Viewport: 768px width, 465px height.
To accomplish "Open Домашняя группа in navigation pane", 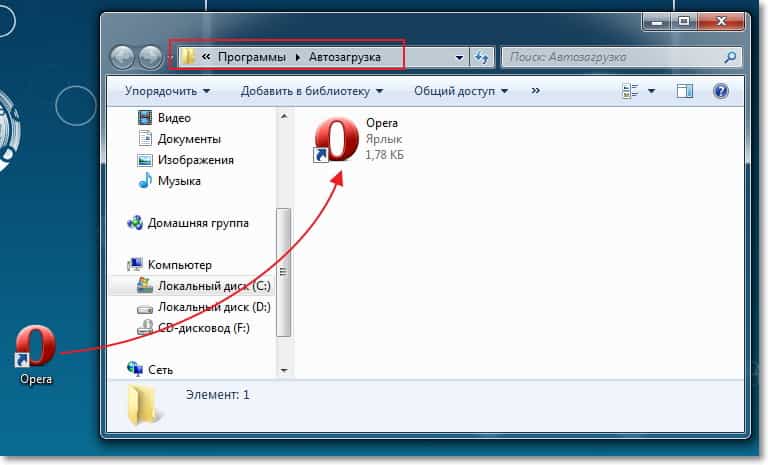I will point(198,223).
